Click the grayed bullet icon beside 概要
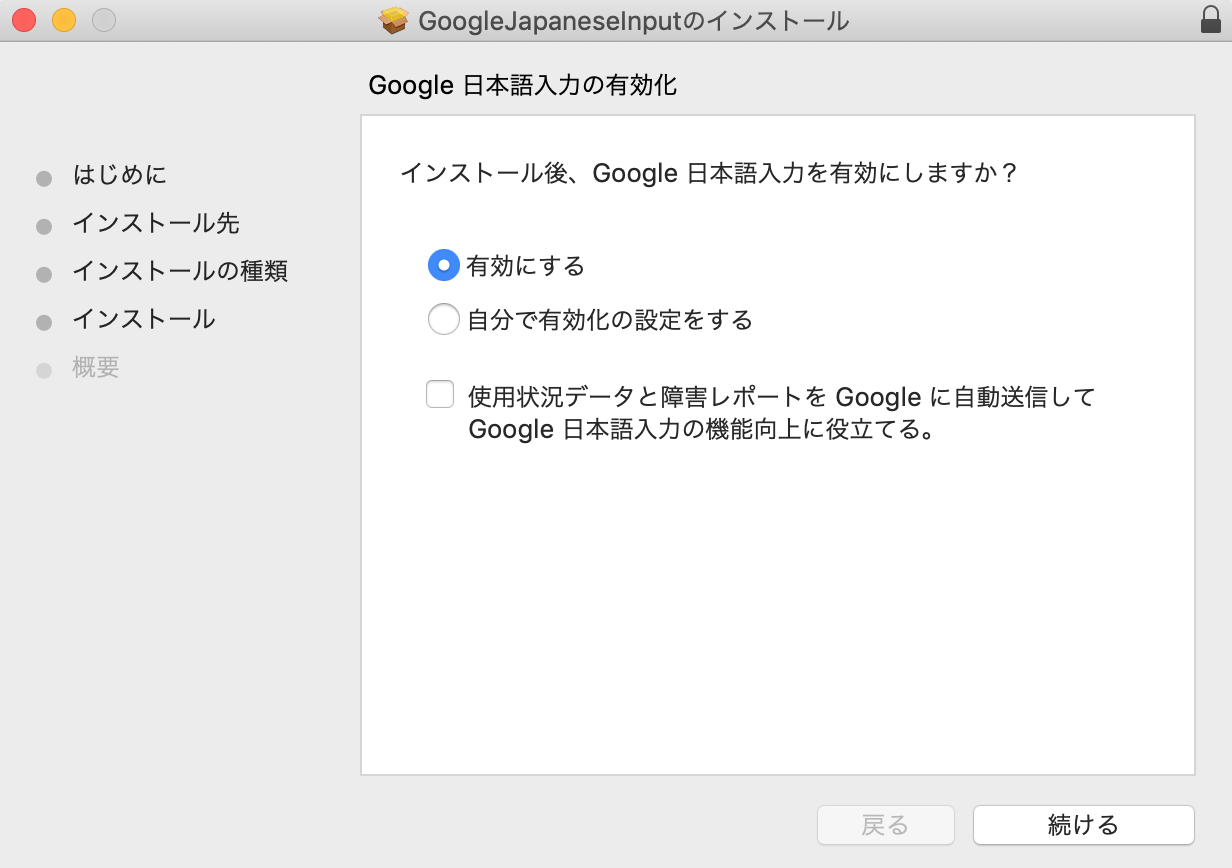1232x868 pixels. pos(44,369)
